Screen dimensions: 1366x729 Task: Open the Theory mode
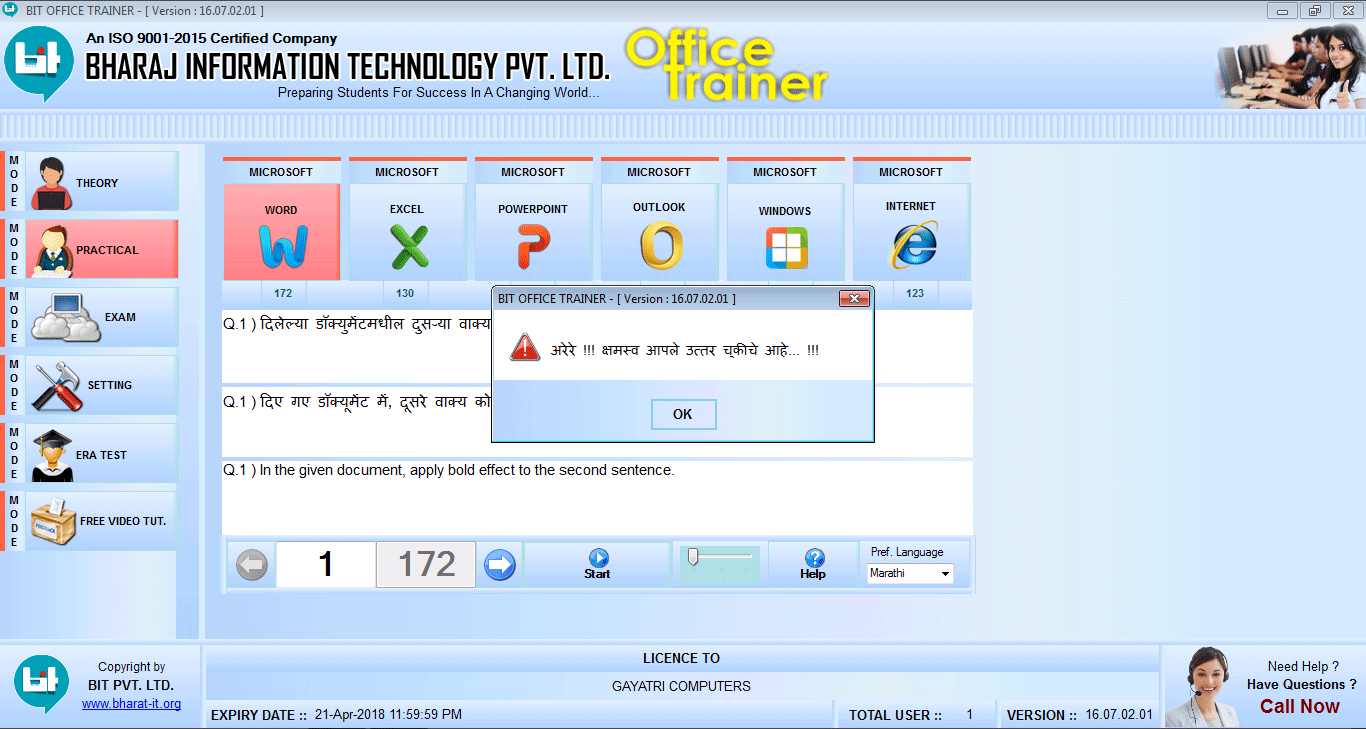[100, 182]
